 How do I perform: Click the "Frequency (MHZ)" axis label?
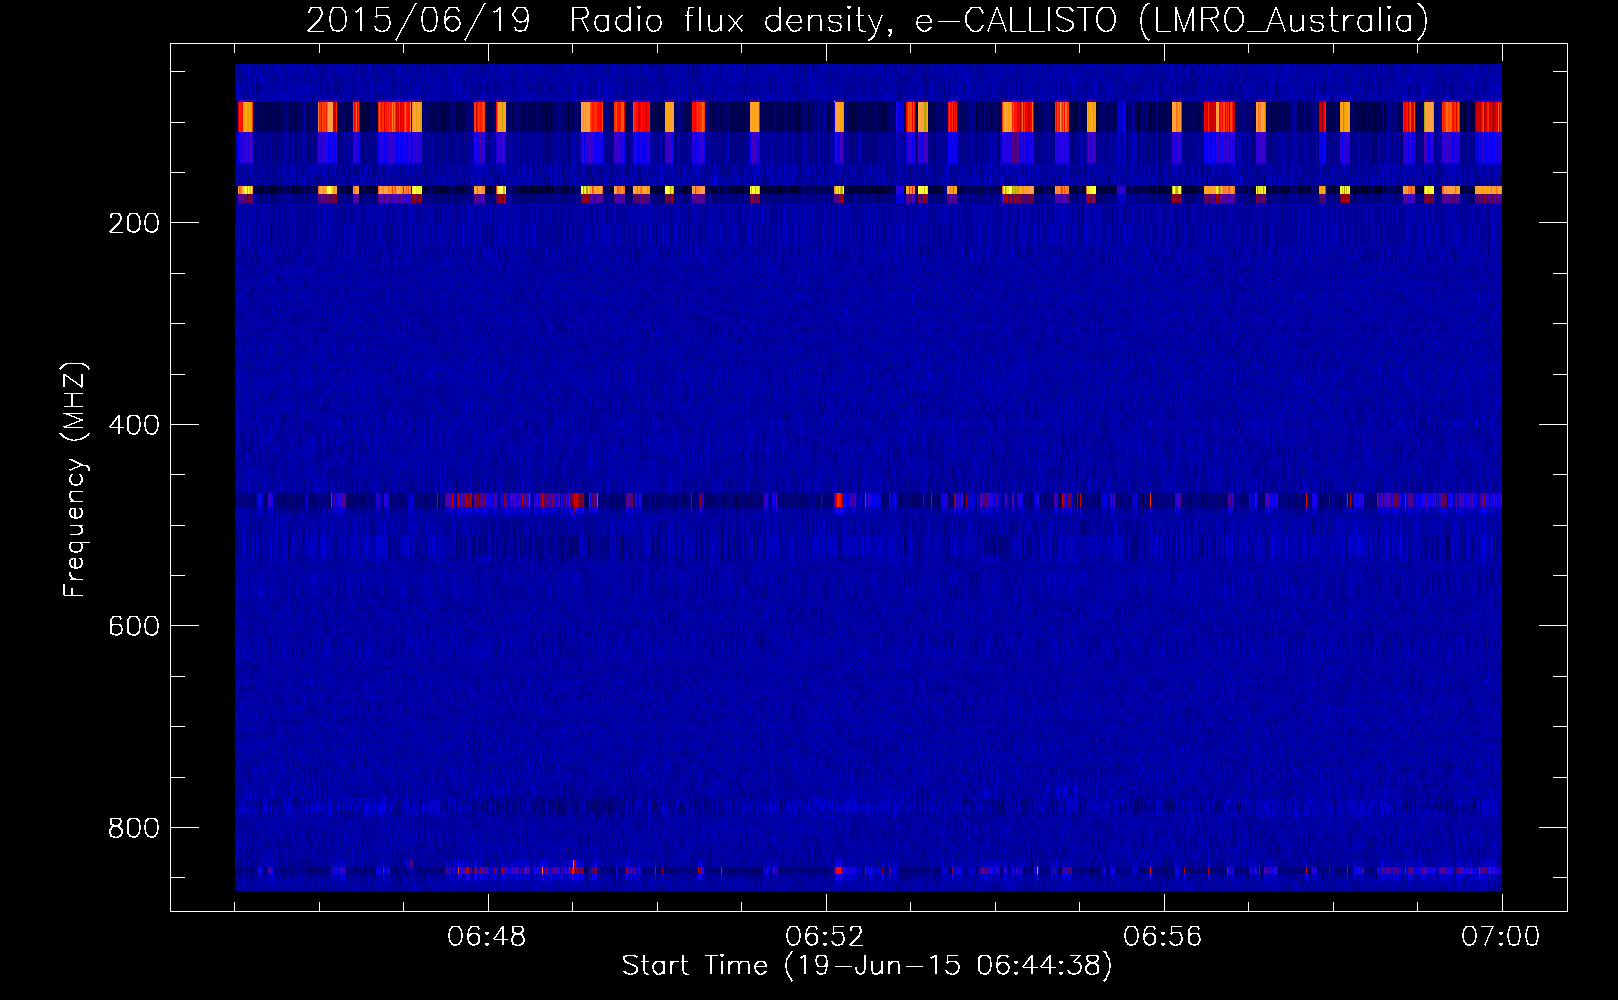[x=75, y=480]
